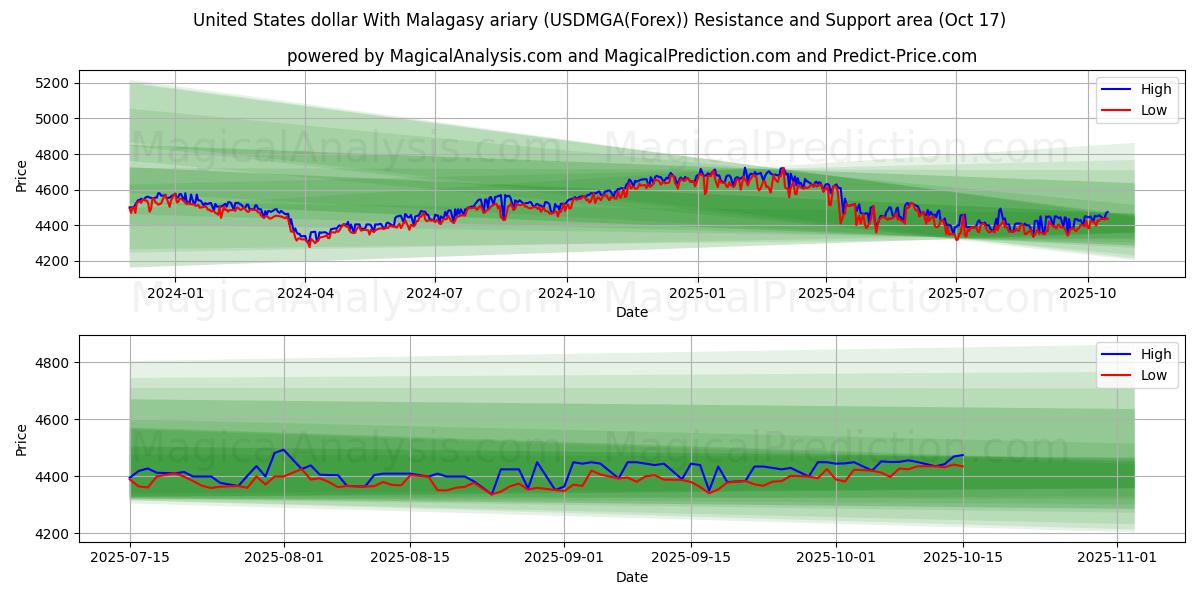
Task: Select the blue High swatch in bottom chart legend
Action: coord(1116,354)
